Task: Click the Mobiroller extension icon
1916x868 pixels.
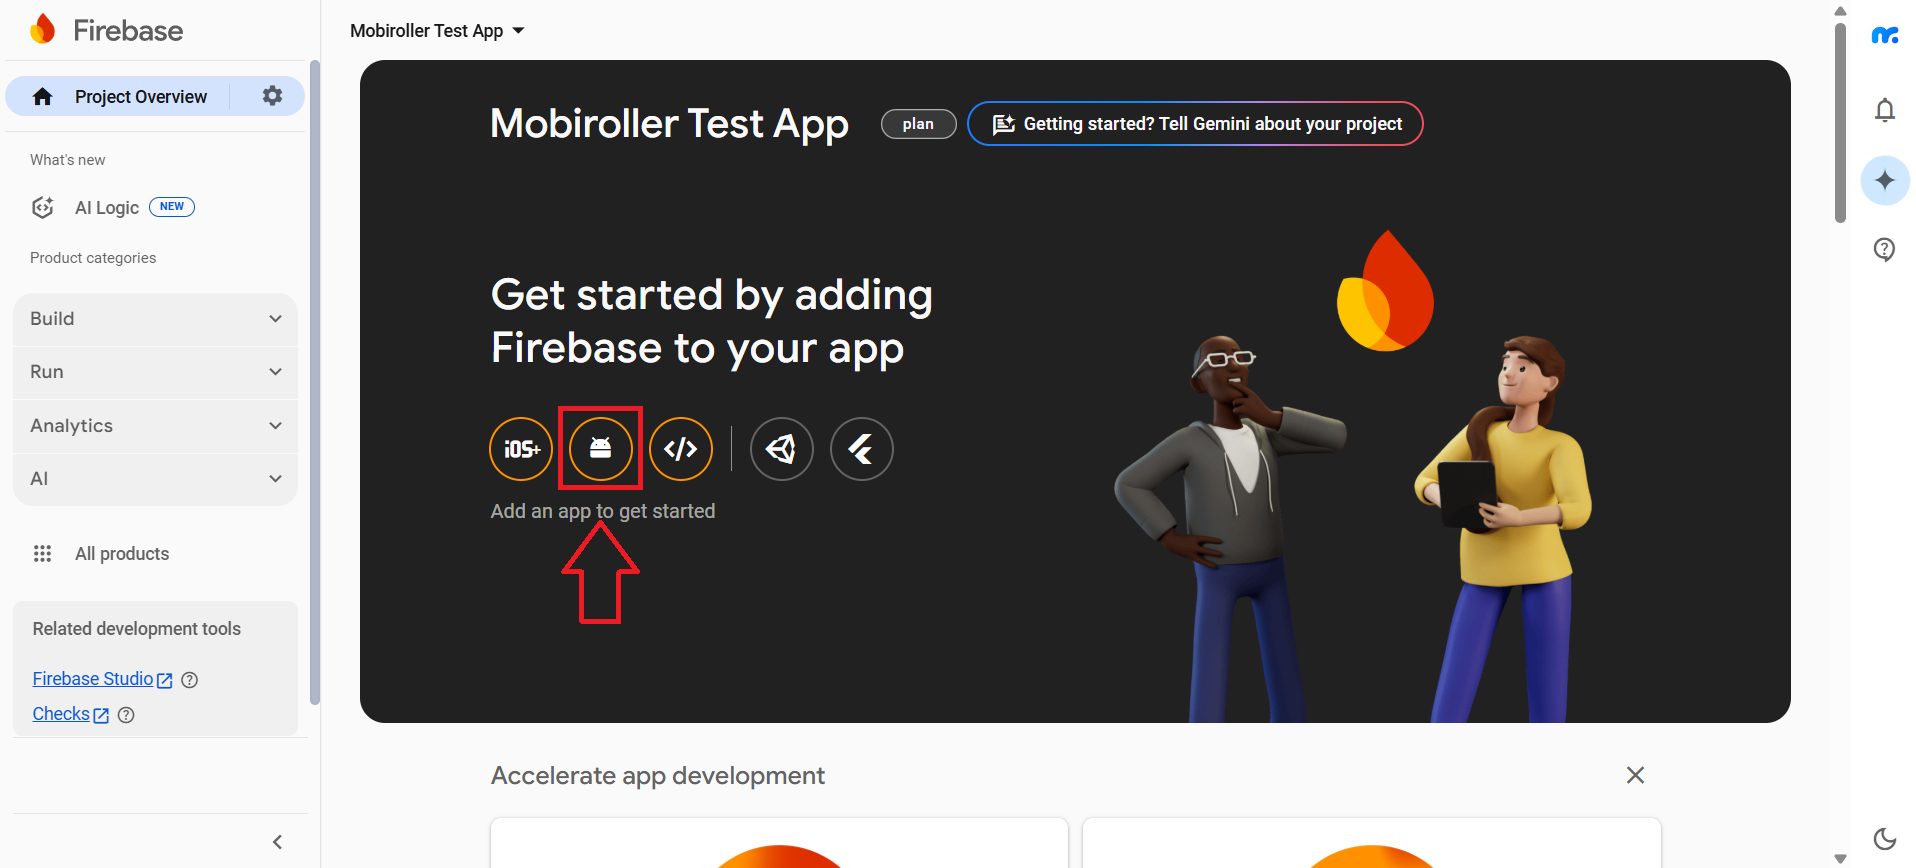Action: tap(1885, 36)
